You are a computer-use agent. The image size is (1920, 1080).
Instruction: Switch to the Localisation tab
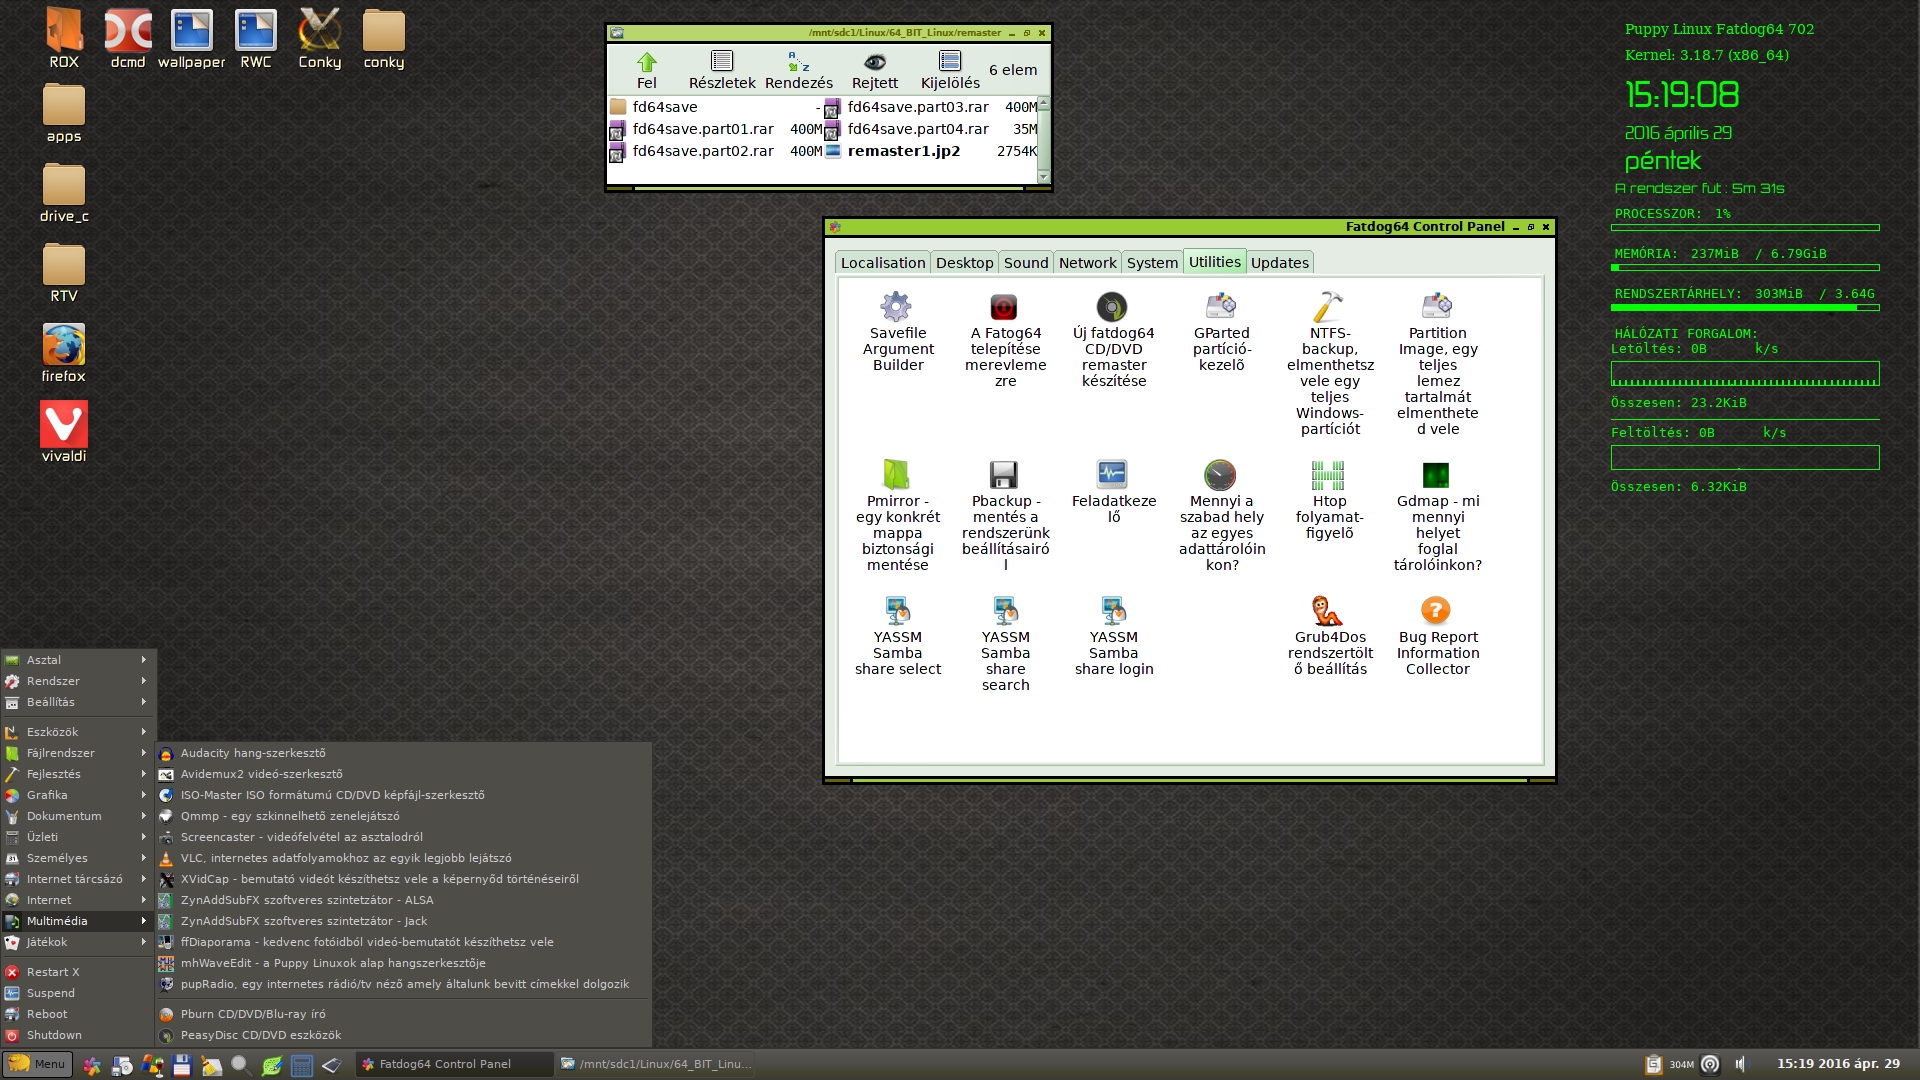[882, 262]
